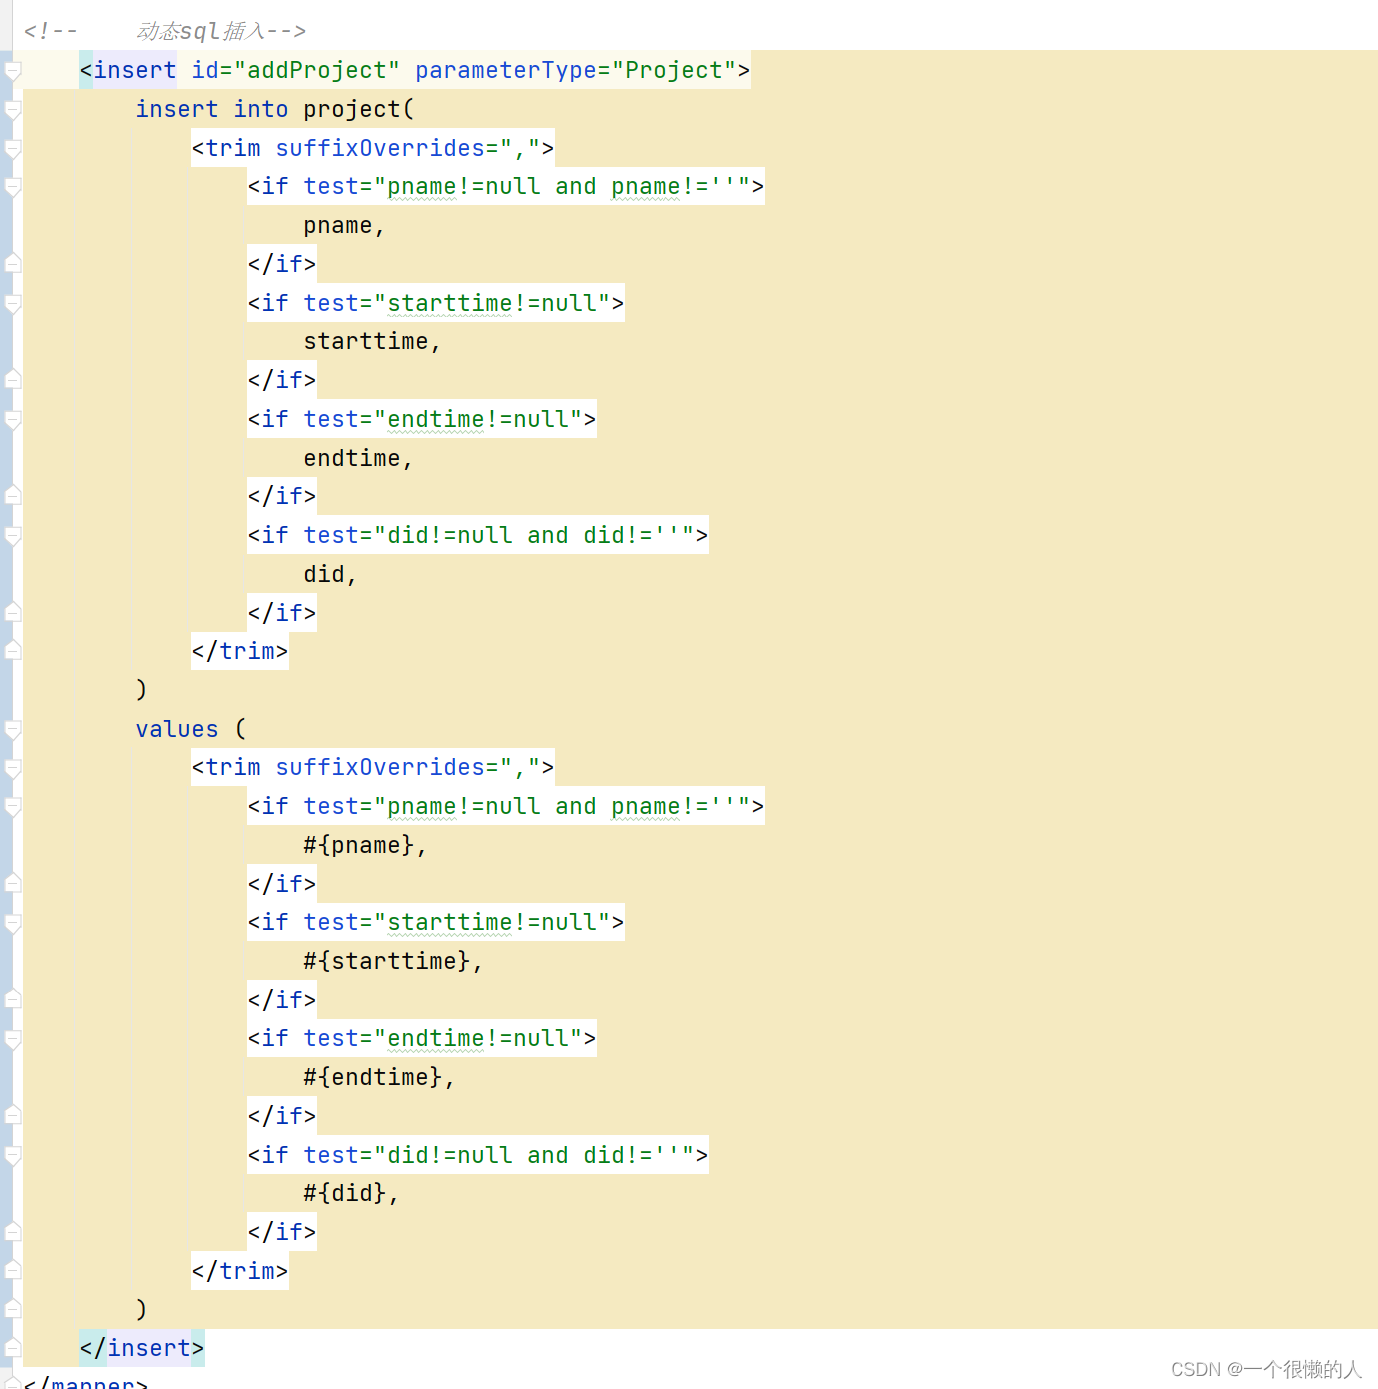Screen dimensions: 1378x1389
Task: Click the 'insert into project(' text
Action: [275, 109]
